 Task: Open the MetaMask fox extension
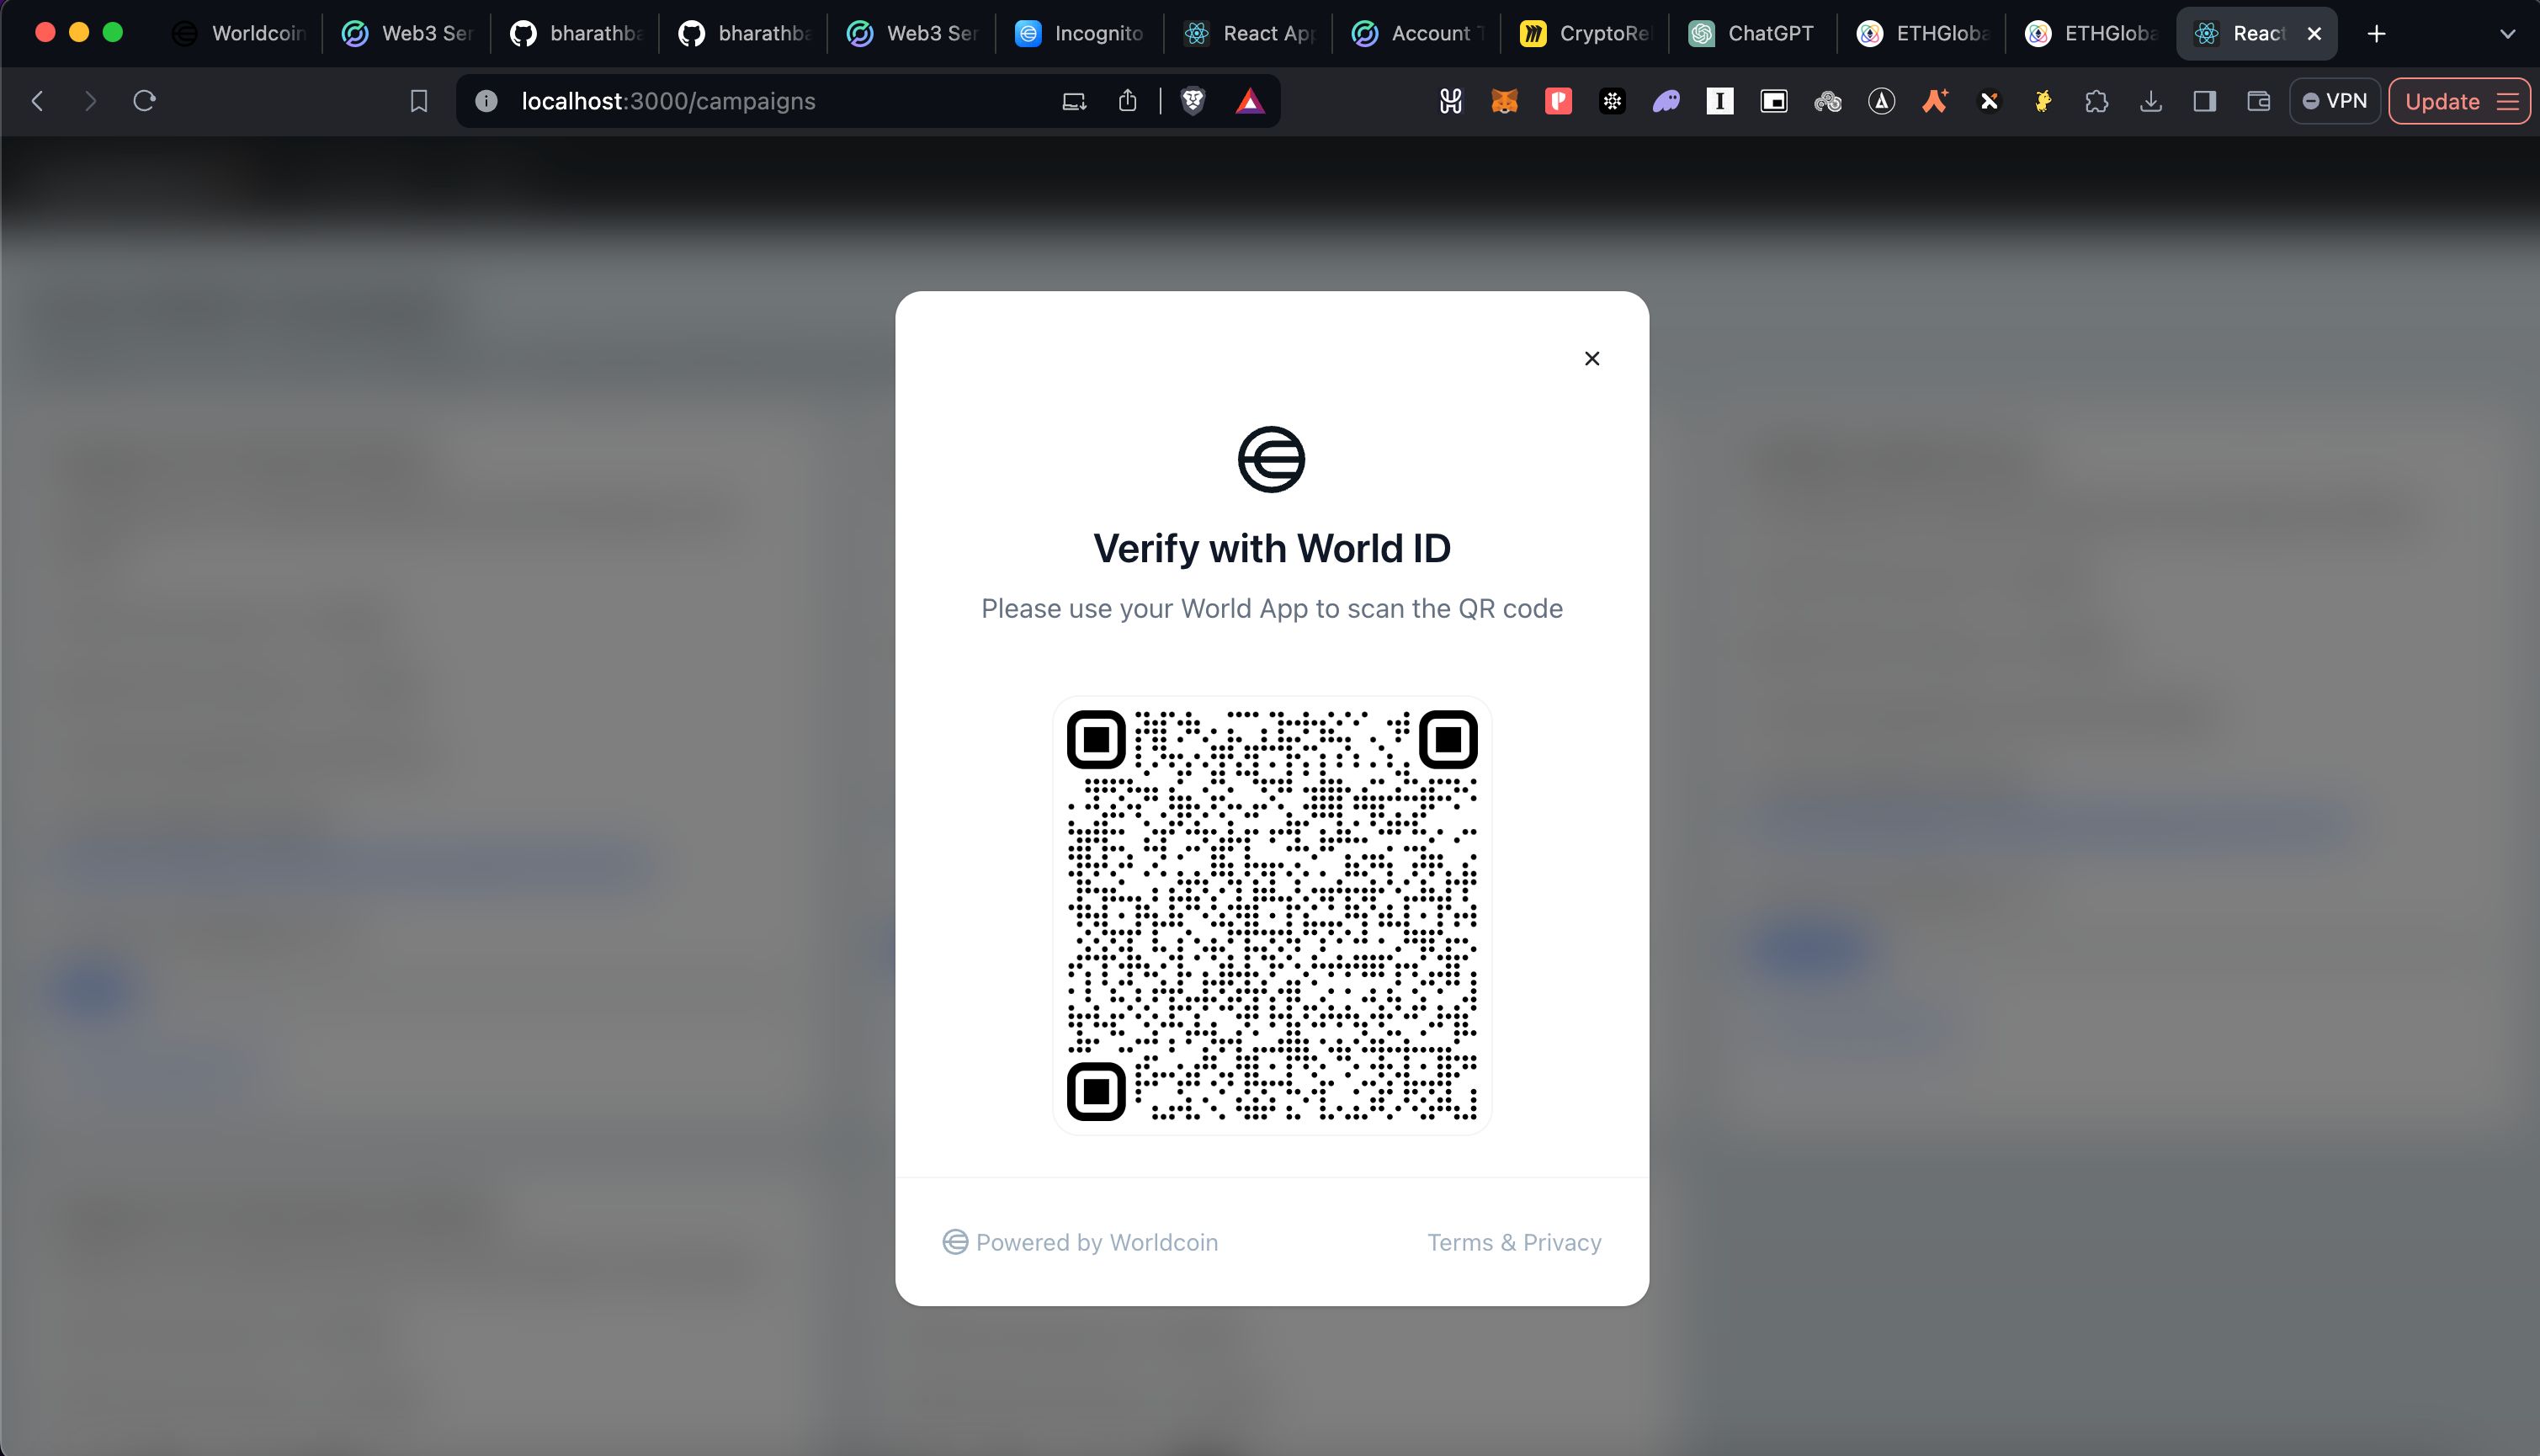(1505, 101)
